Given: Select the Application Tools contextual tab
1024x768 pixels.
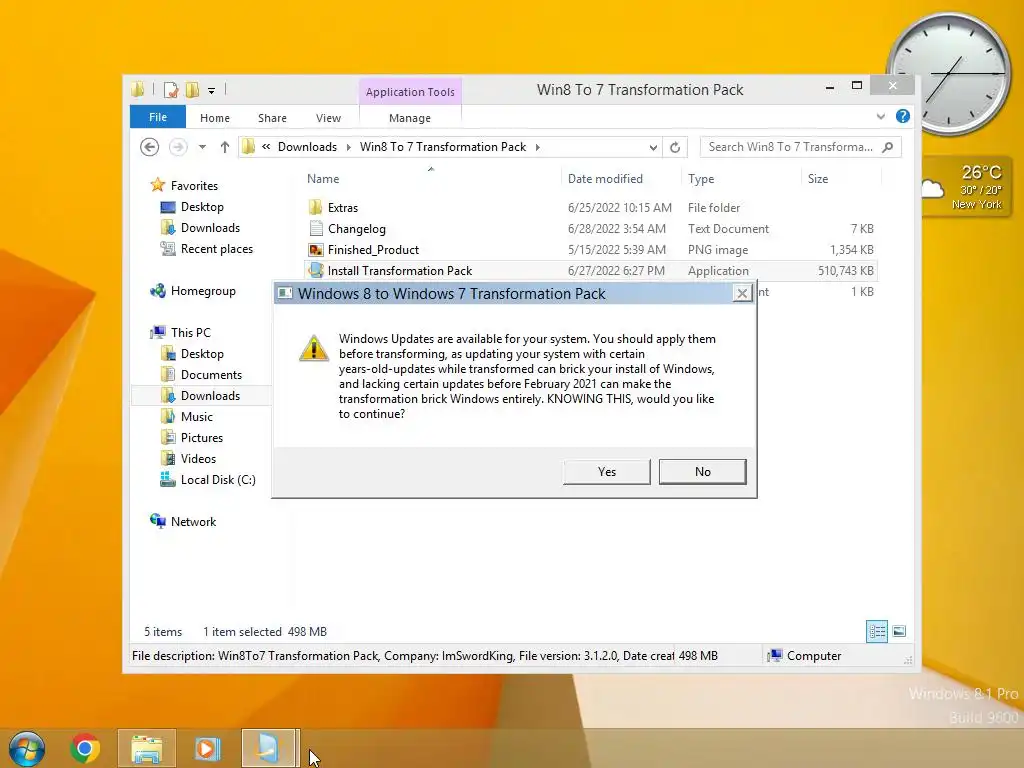Looking at the screenshot, I should click(410, 92).
